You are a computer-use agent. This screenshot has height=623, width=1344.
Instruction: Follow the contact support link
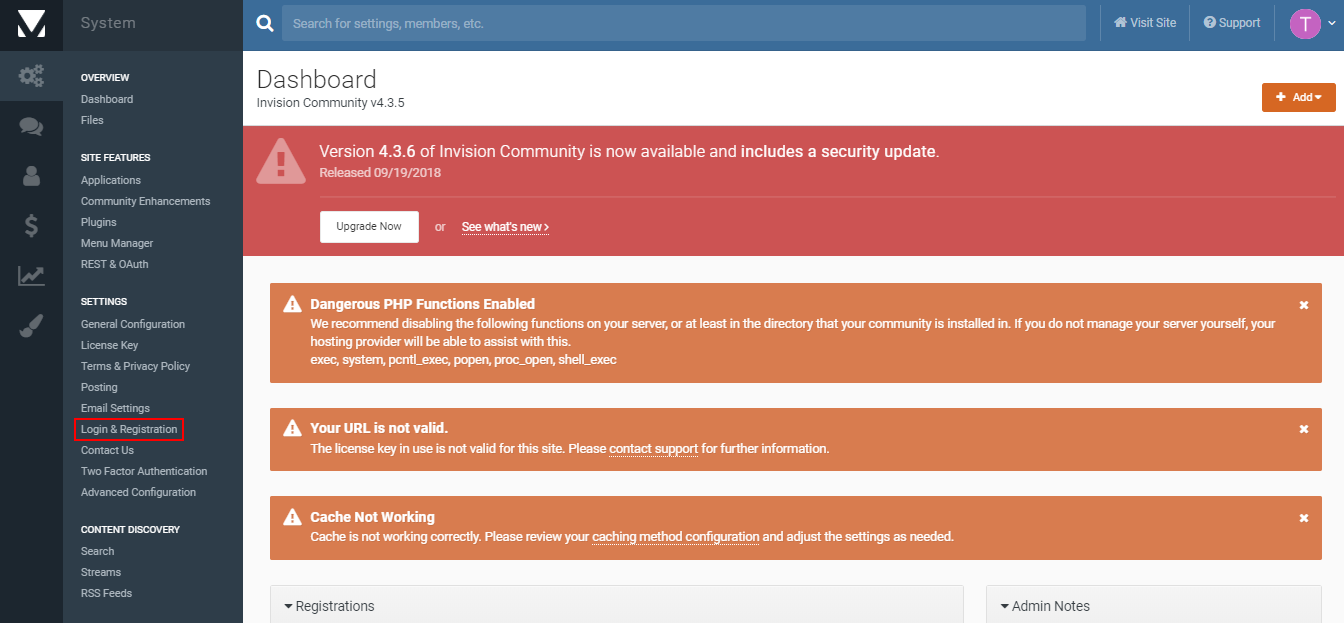[653, 449]
